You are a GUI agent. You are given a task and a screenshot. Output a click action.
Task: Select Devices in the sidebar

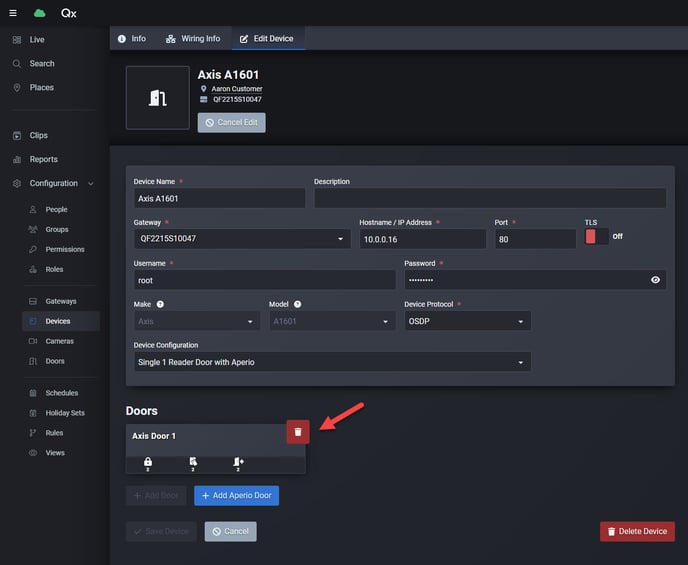[61, 321]
